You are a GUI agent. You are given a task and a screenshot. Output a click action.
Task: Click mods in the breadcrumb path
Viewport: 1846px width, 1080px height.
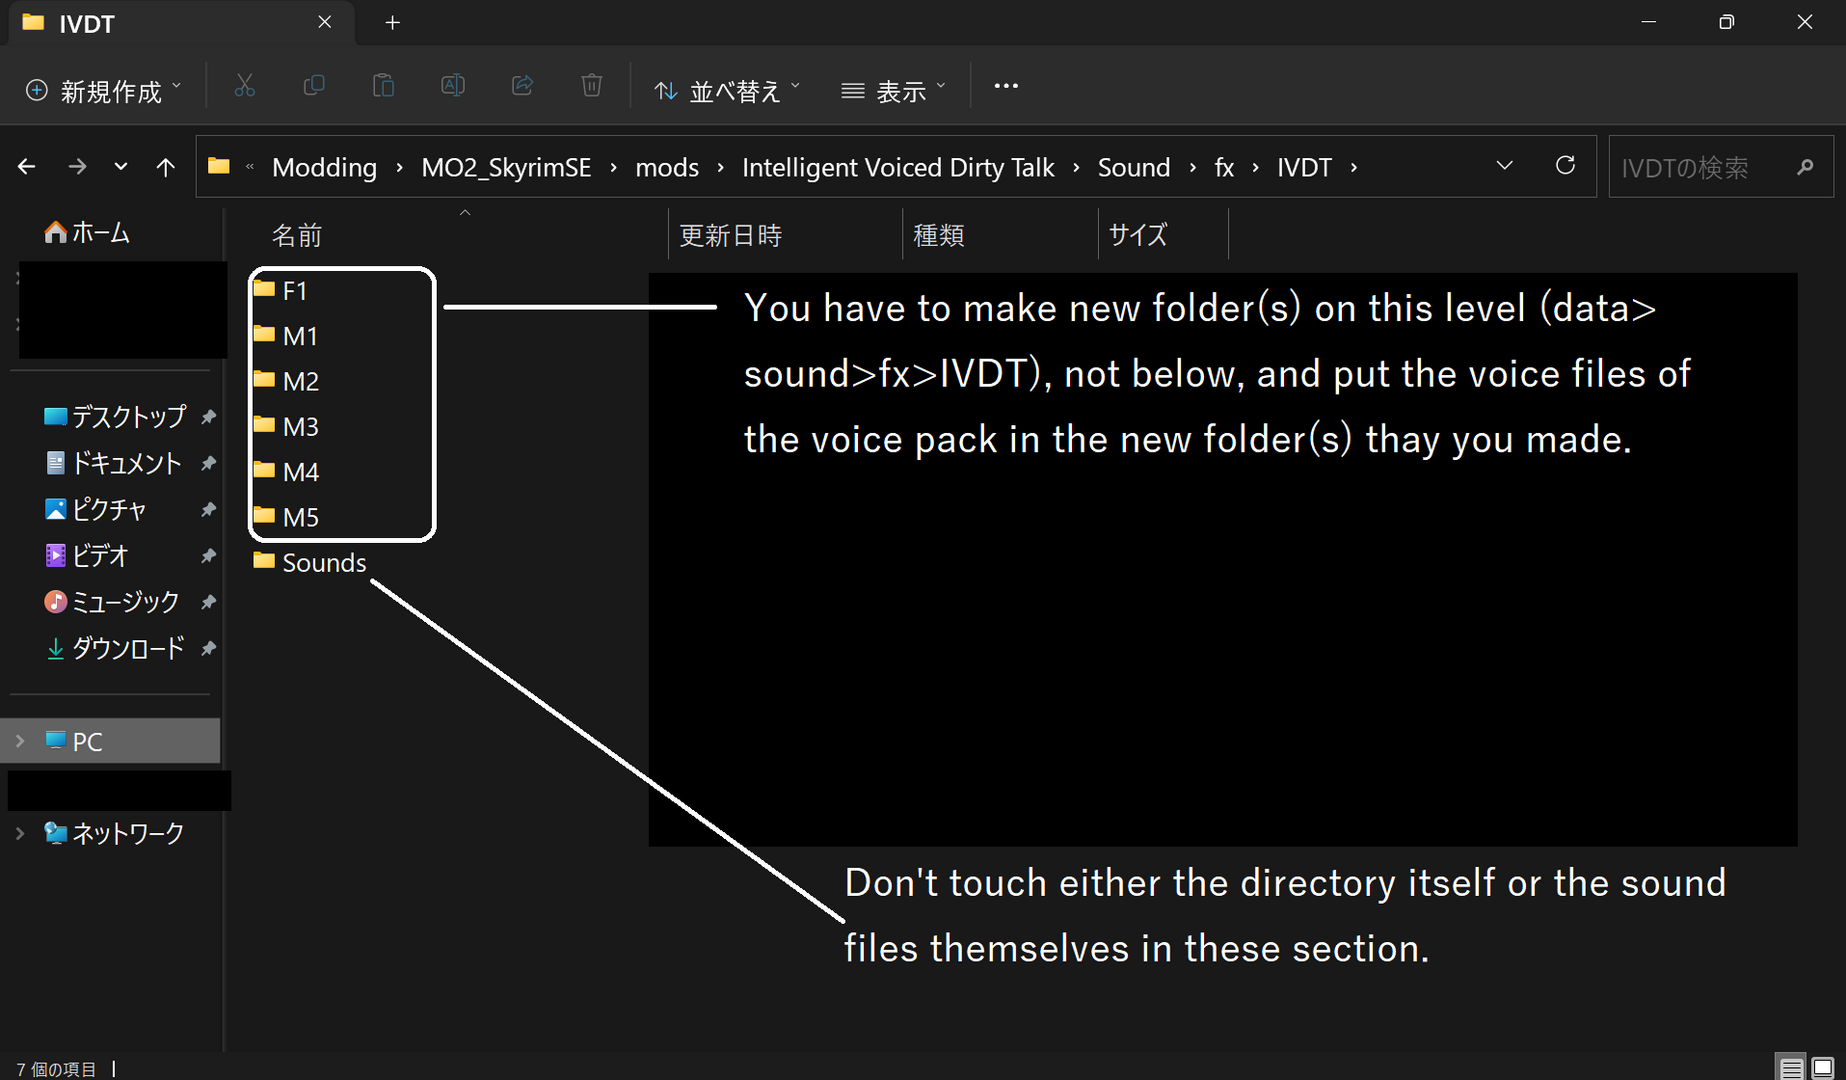[x=667, y=167]
